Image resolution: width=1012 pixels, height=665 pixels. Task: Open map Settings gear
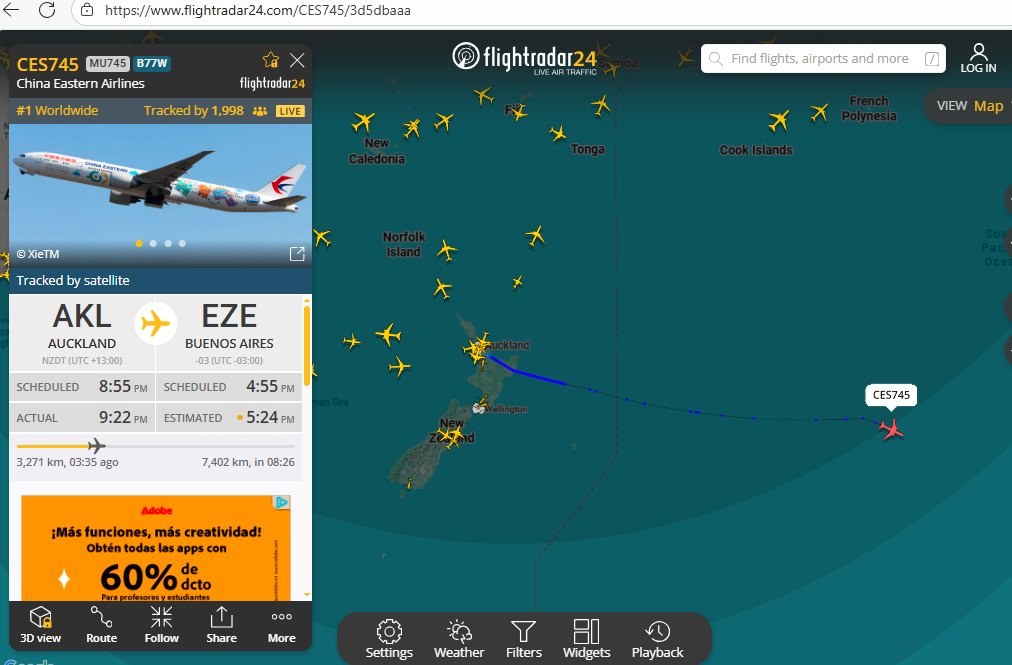pos(389,639)
